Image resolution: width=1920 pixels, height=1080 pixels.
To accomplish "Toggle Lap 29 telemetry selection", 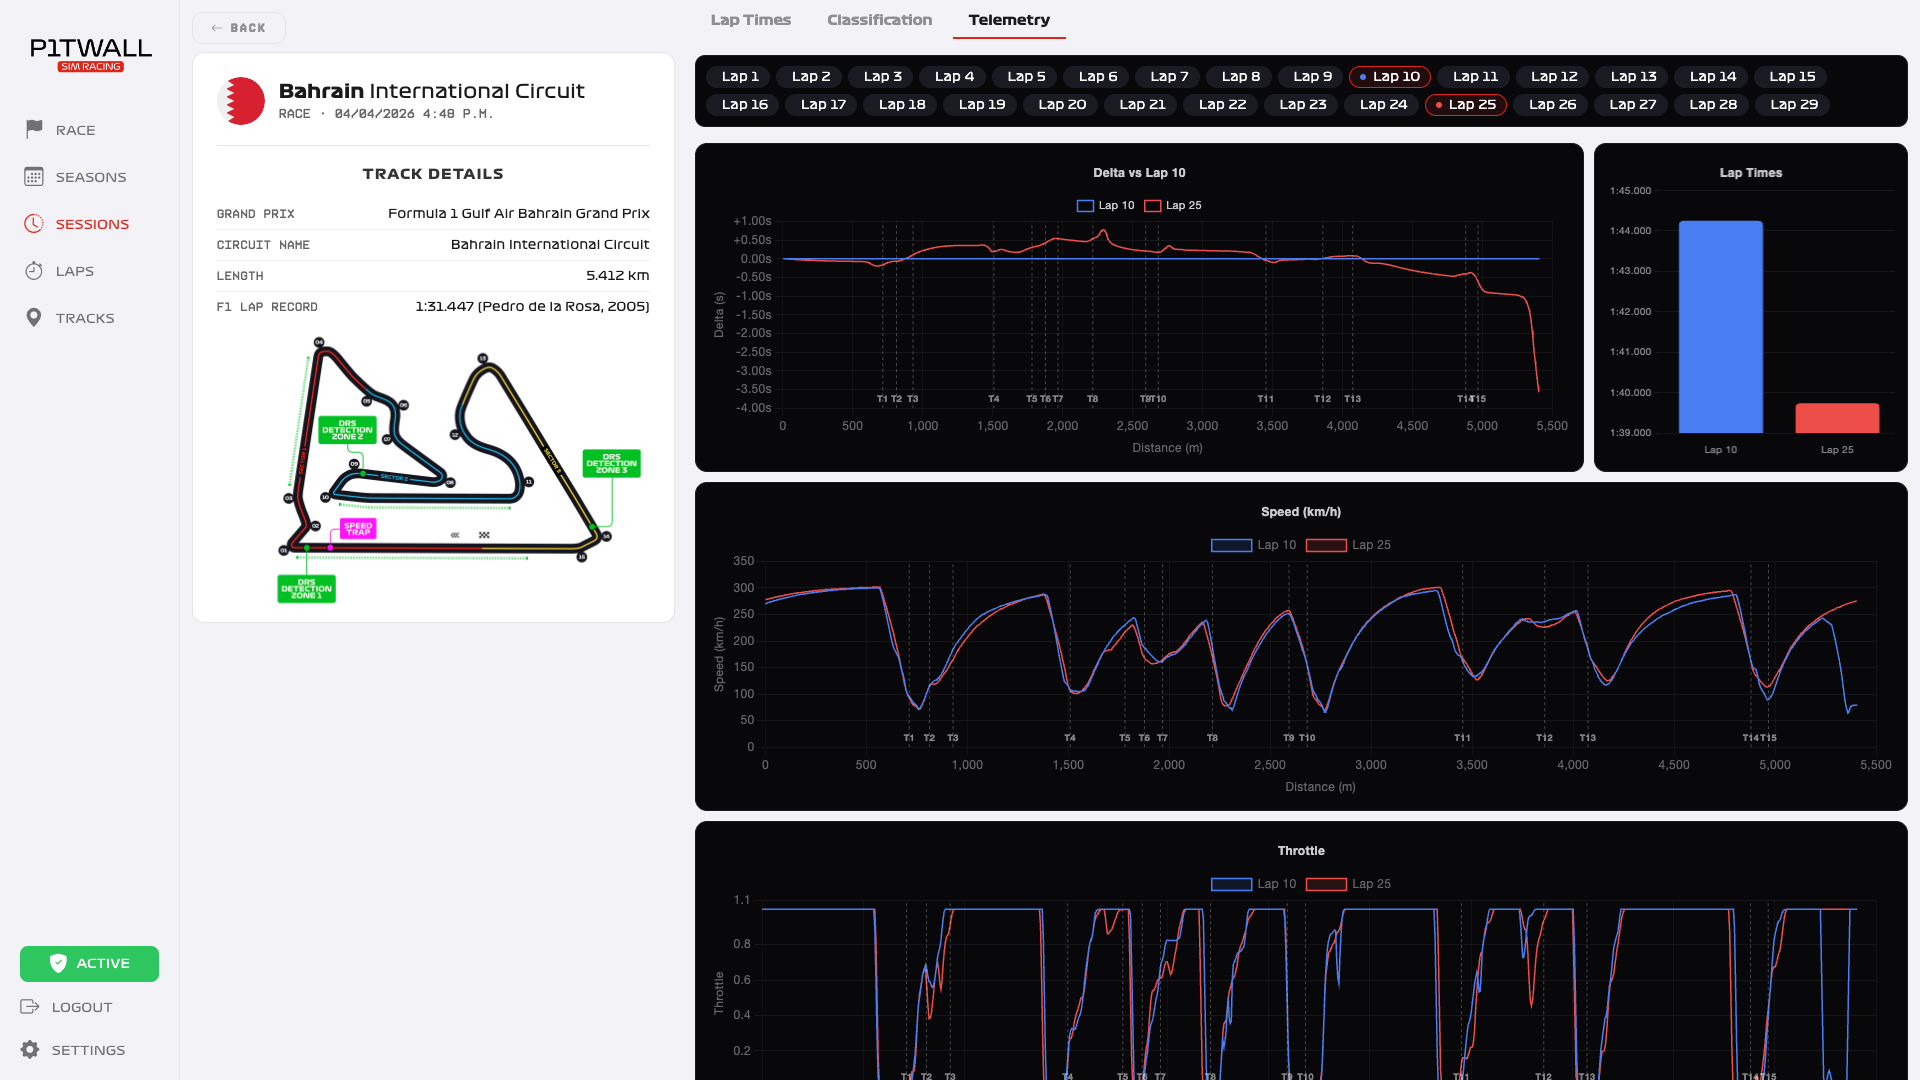I will pos(1794,104).
